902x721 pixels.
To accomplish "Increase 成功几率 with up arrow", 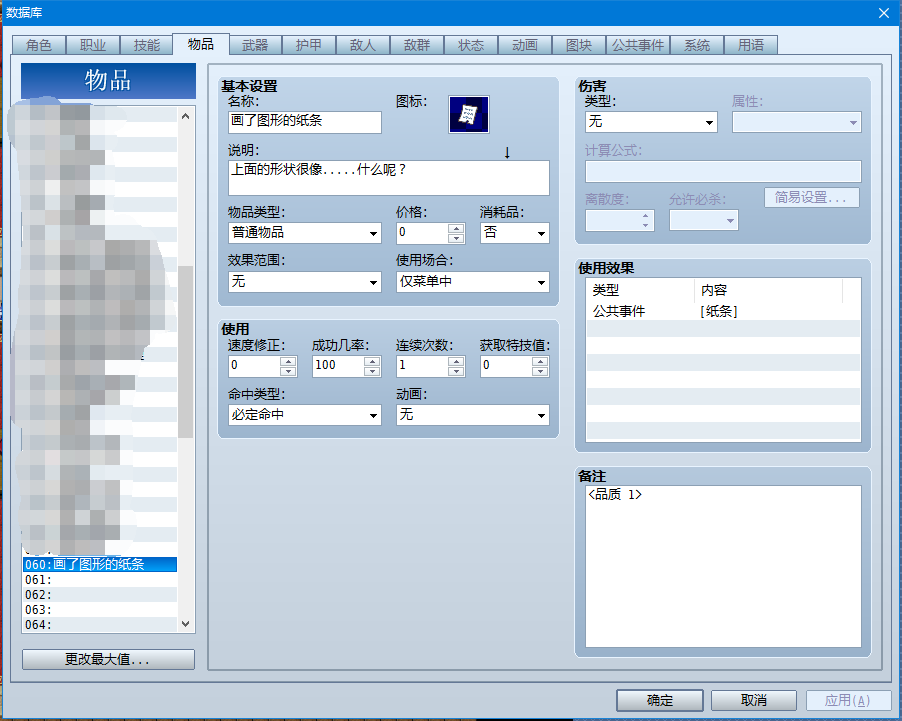I will click(x=372, y=361).
